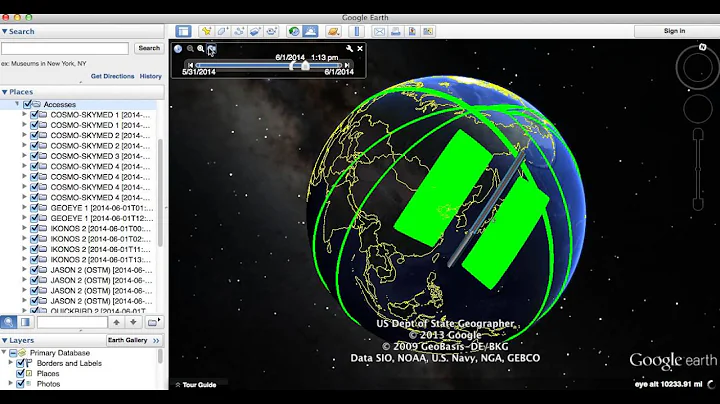
Task: Uncheck the Places layer checkbox
Action: (x=20, y=373)
